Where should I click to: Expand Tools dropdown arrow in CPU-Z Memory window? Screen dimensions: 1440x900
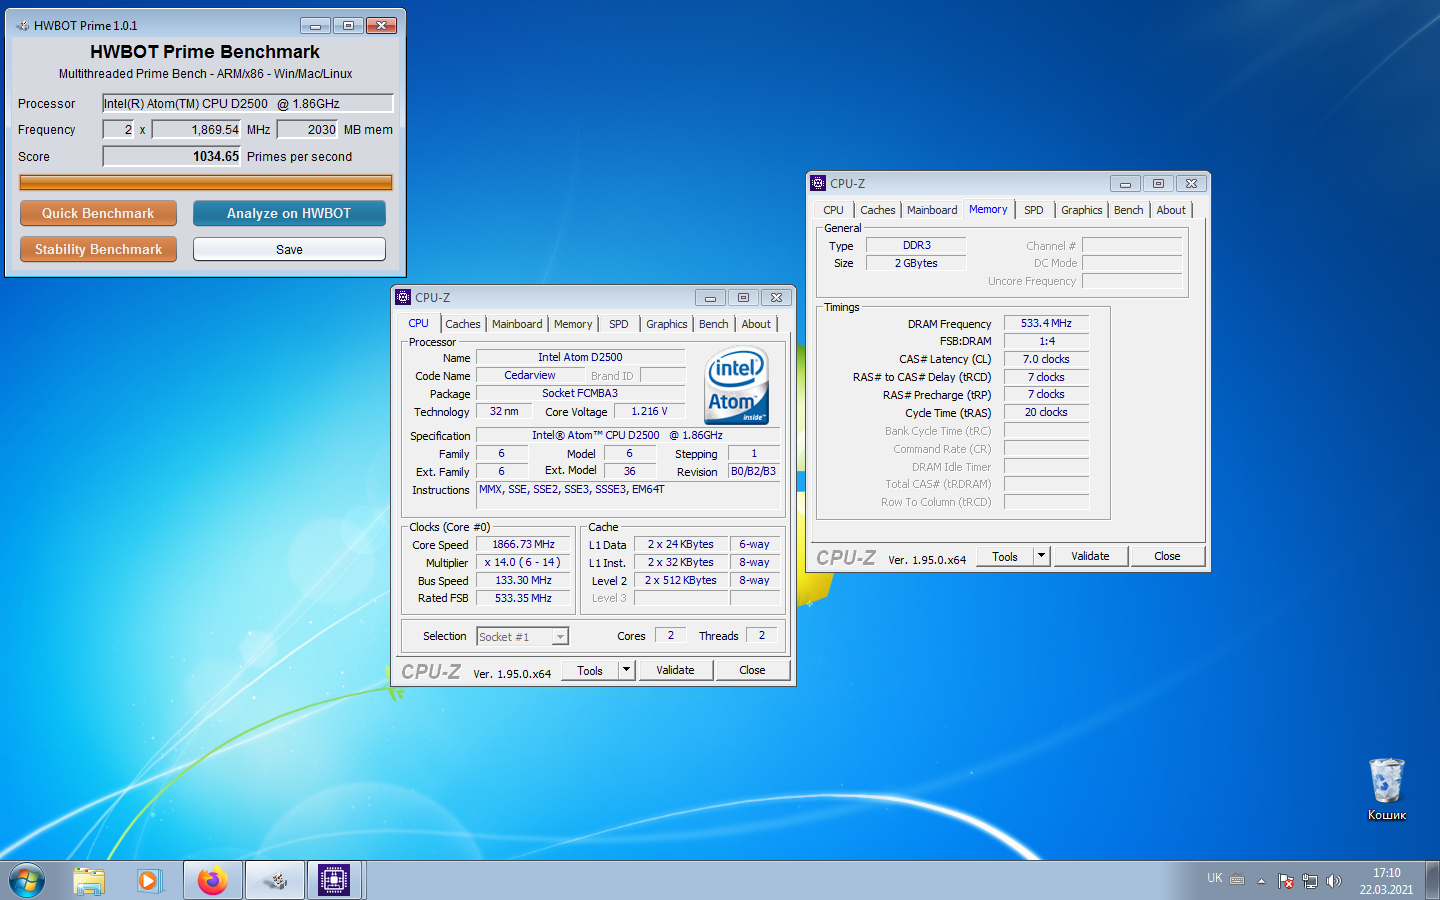(x=1042, y=557)
